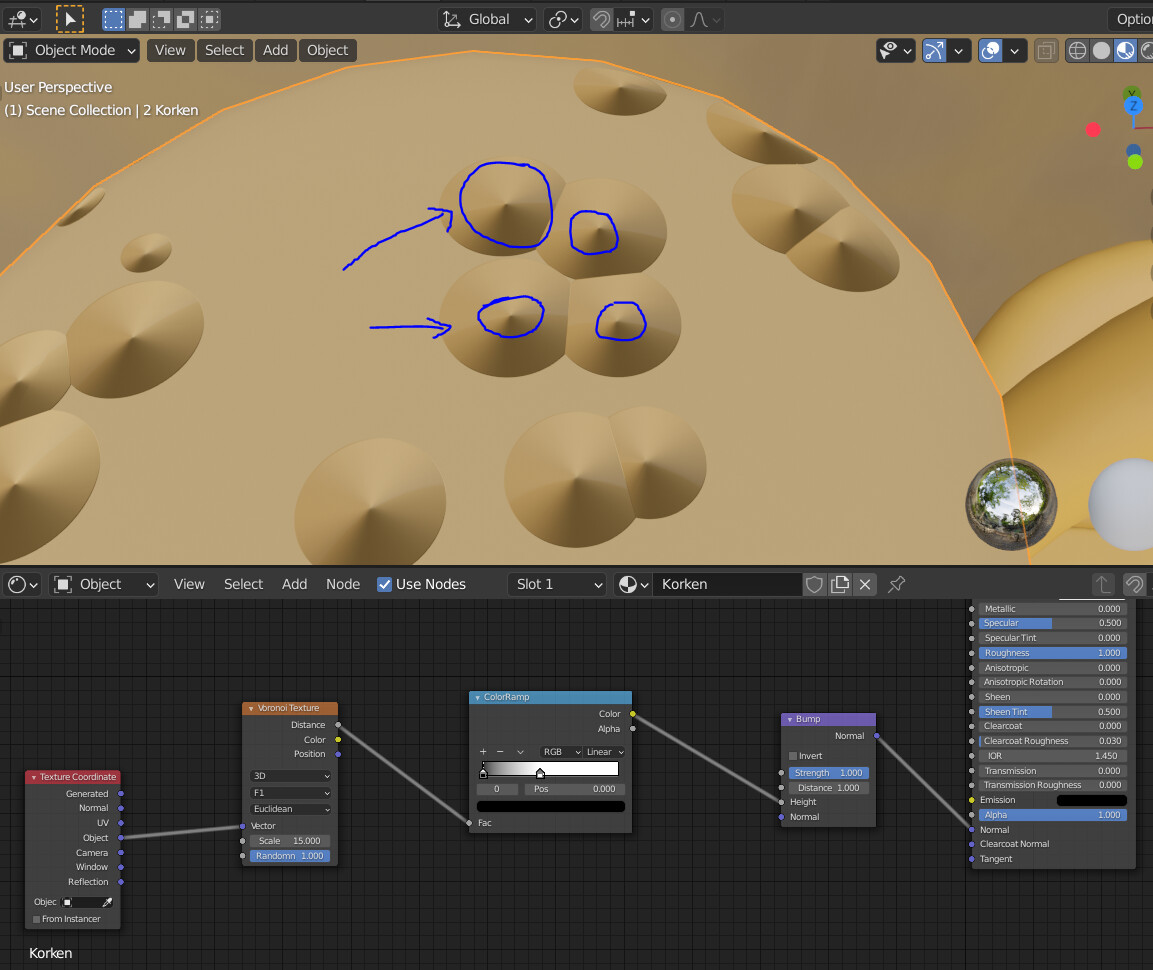Image resolution: width=1153 pixels, height=970 pixels.
Task: Unlink the Korken material with the X button
Action: [x=865, y=584]
